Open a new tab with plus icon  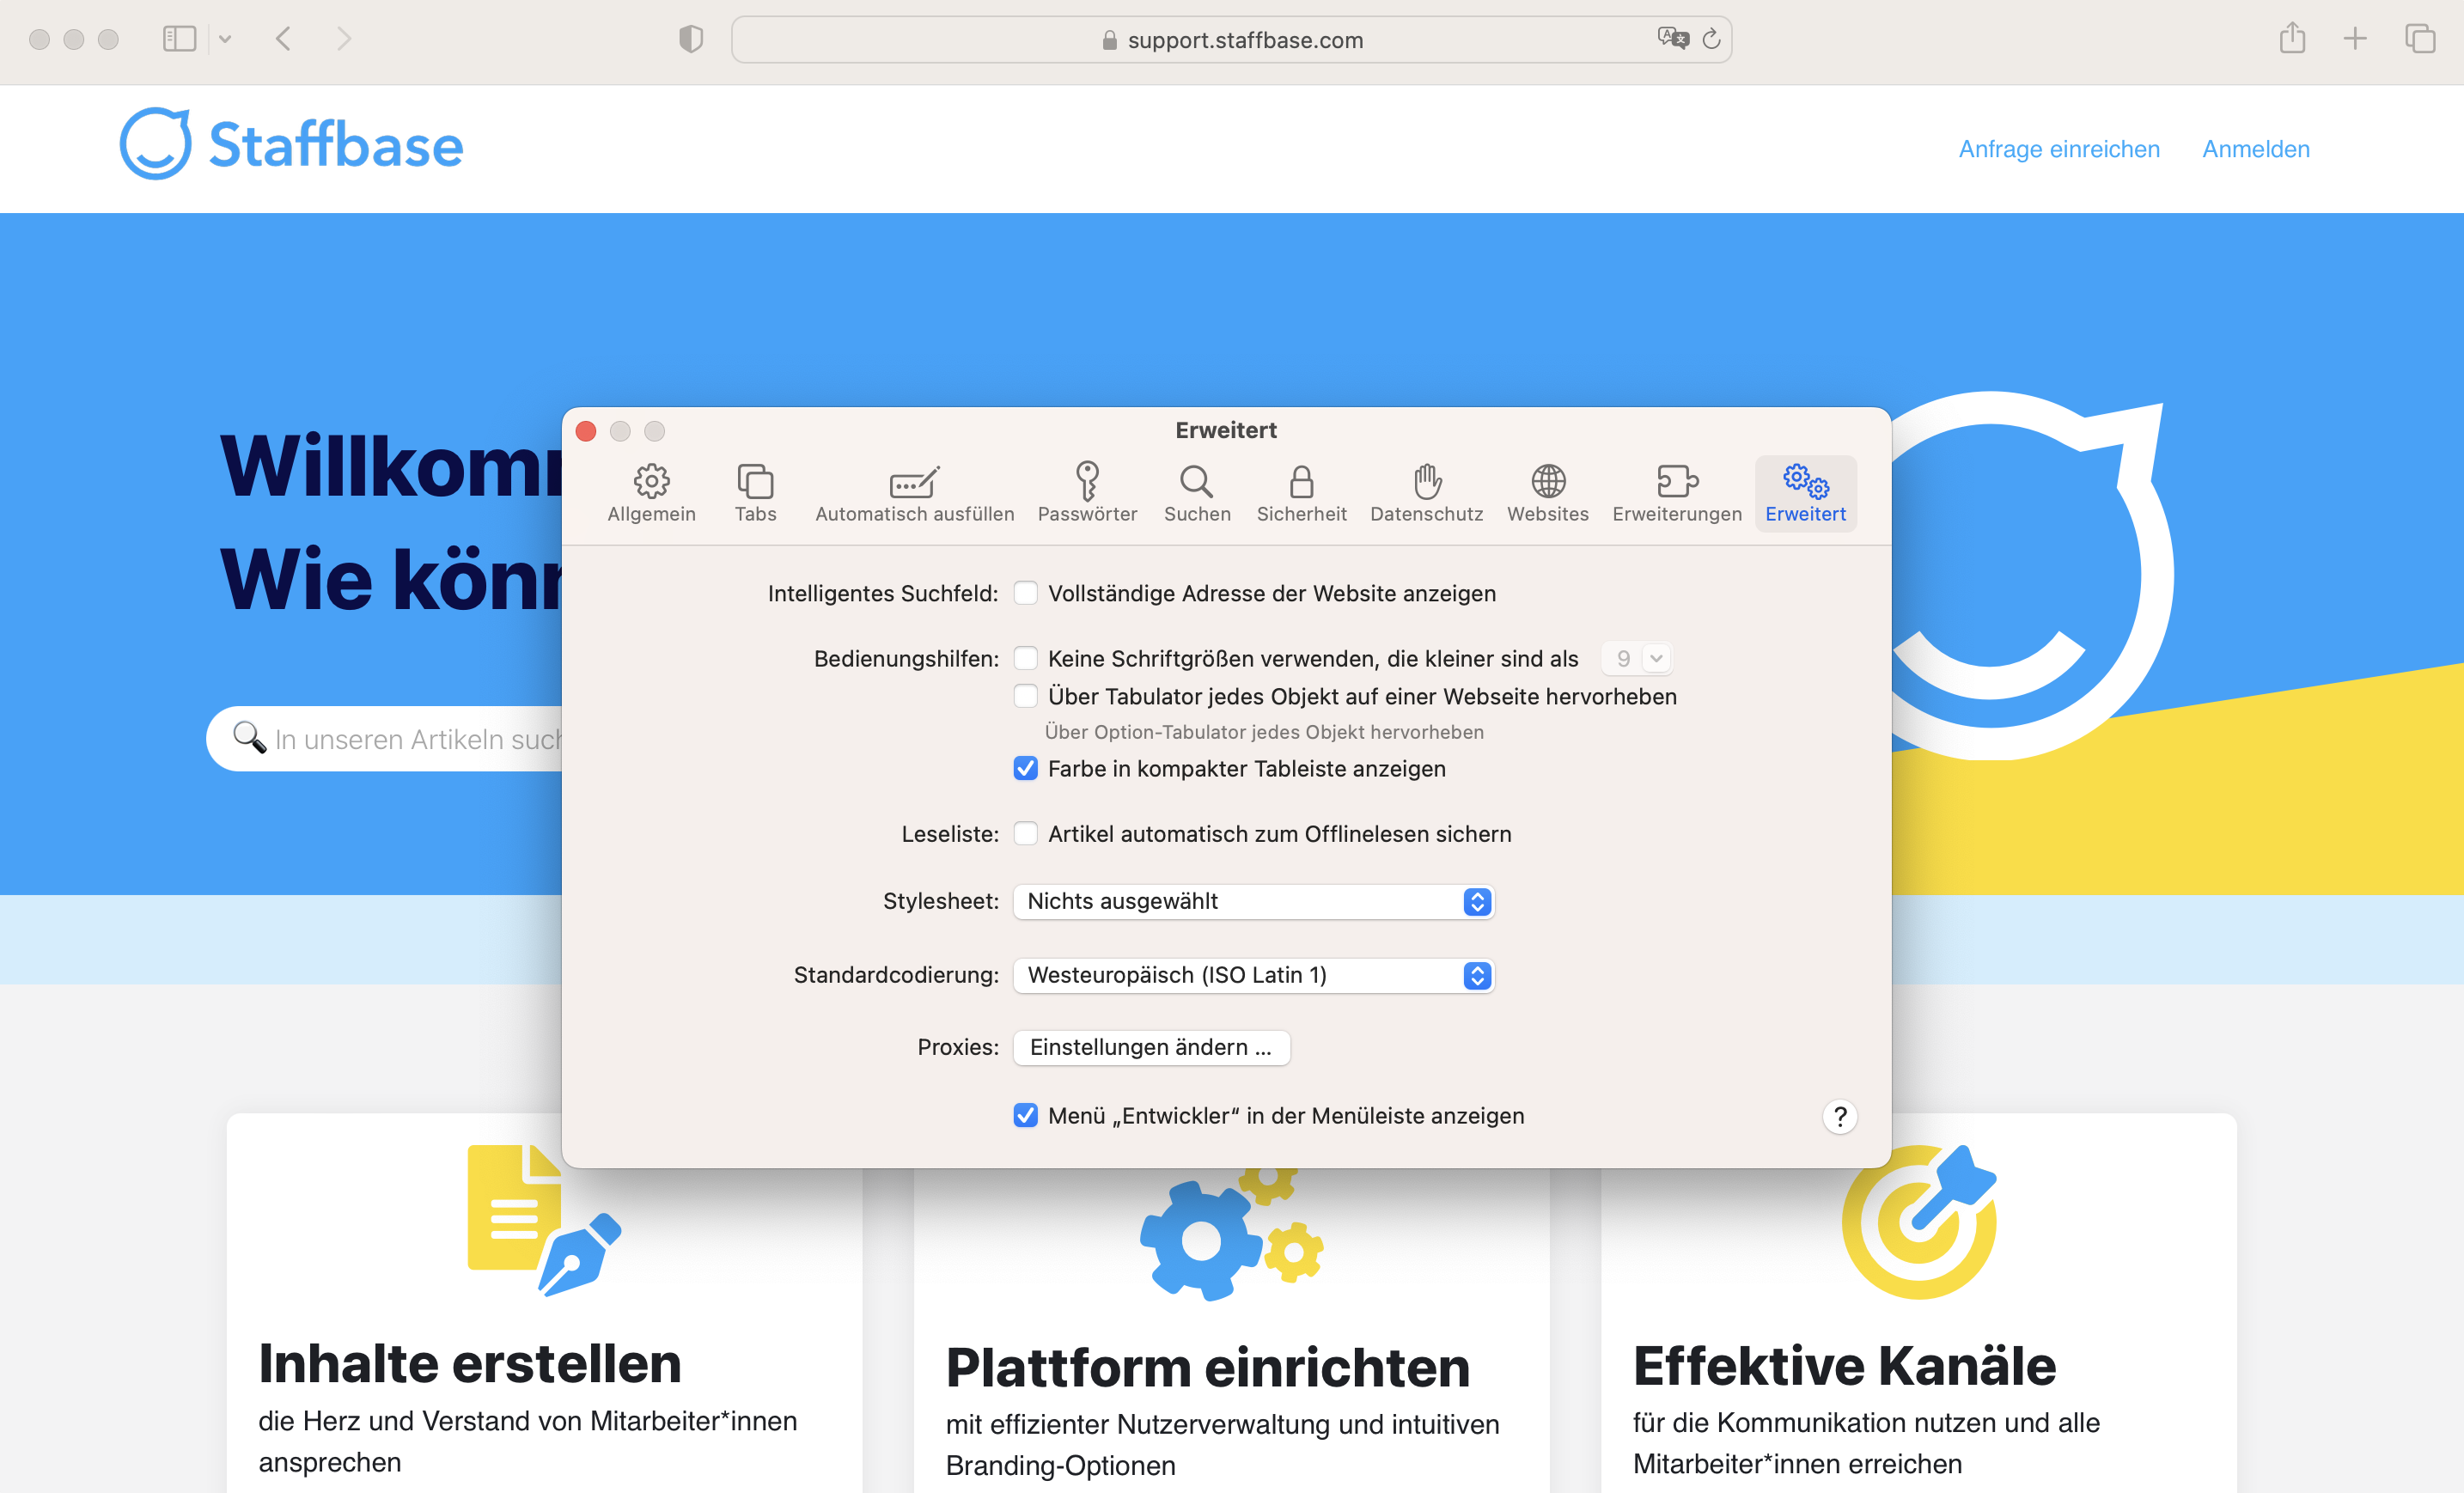[x=2355, y=39]
